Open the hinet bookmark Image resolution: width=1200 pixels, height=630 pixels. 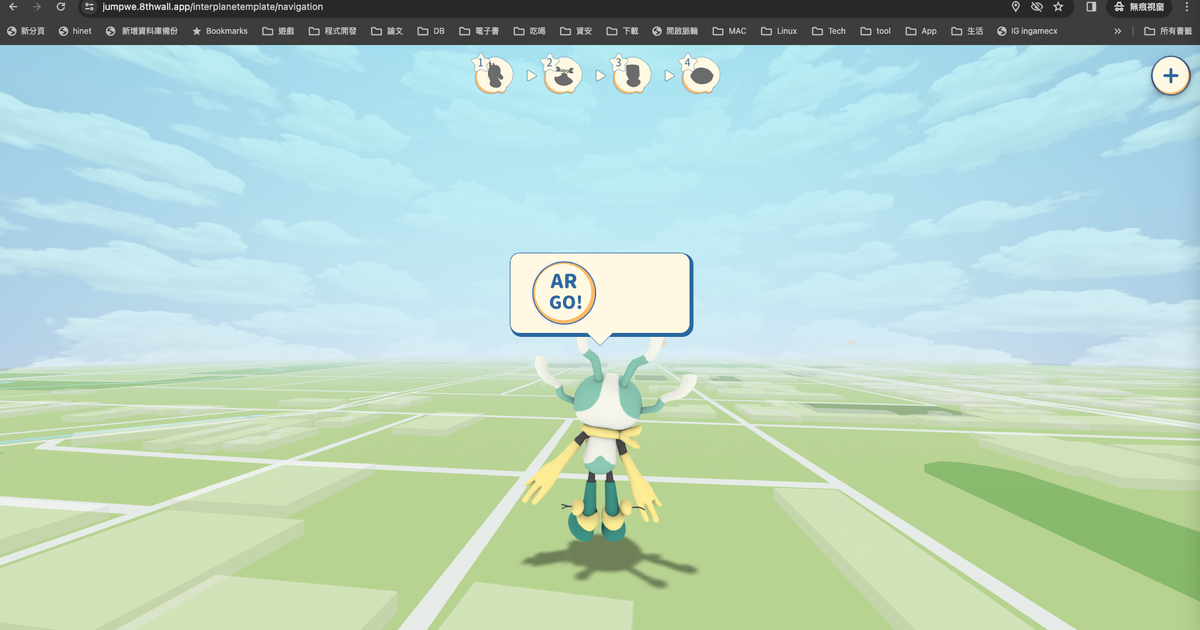[x=75, y=31]
